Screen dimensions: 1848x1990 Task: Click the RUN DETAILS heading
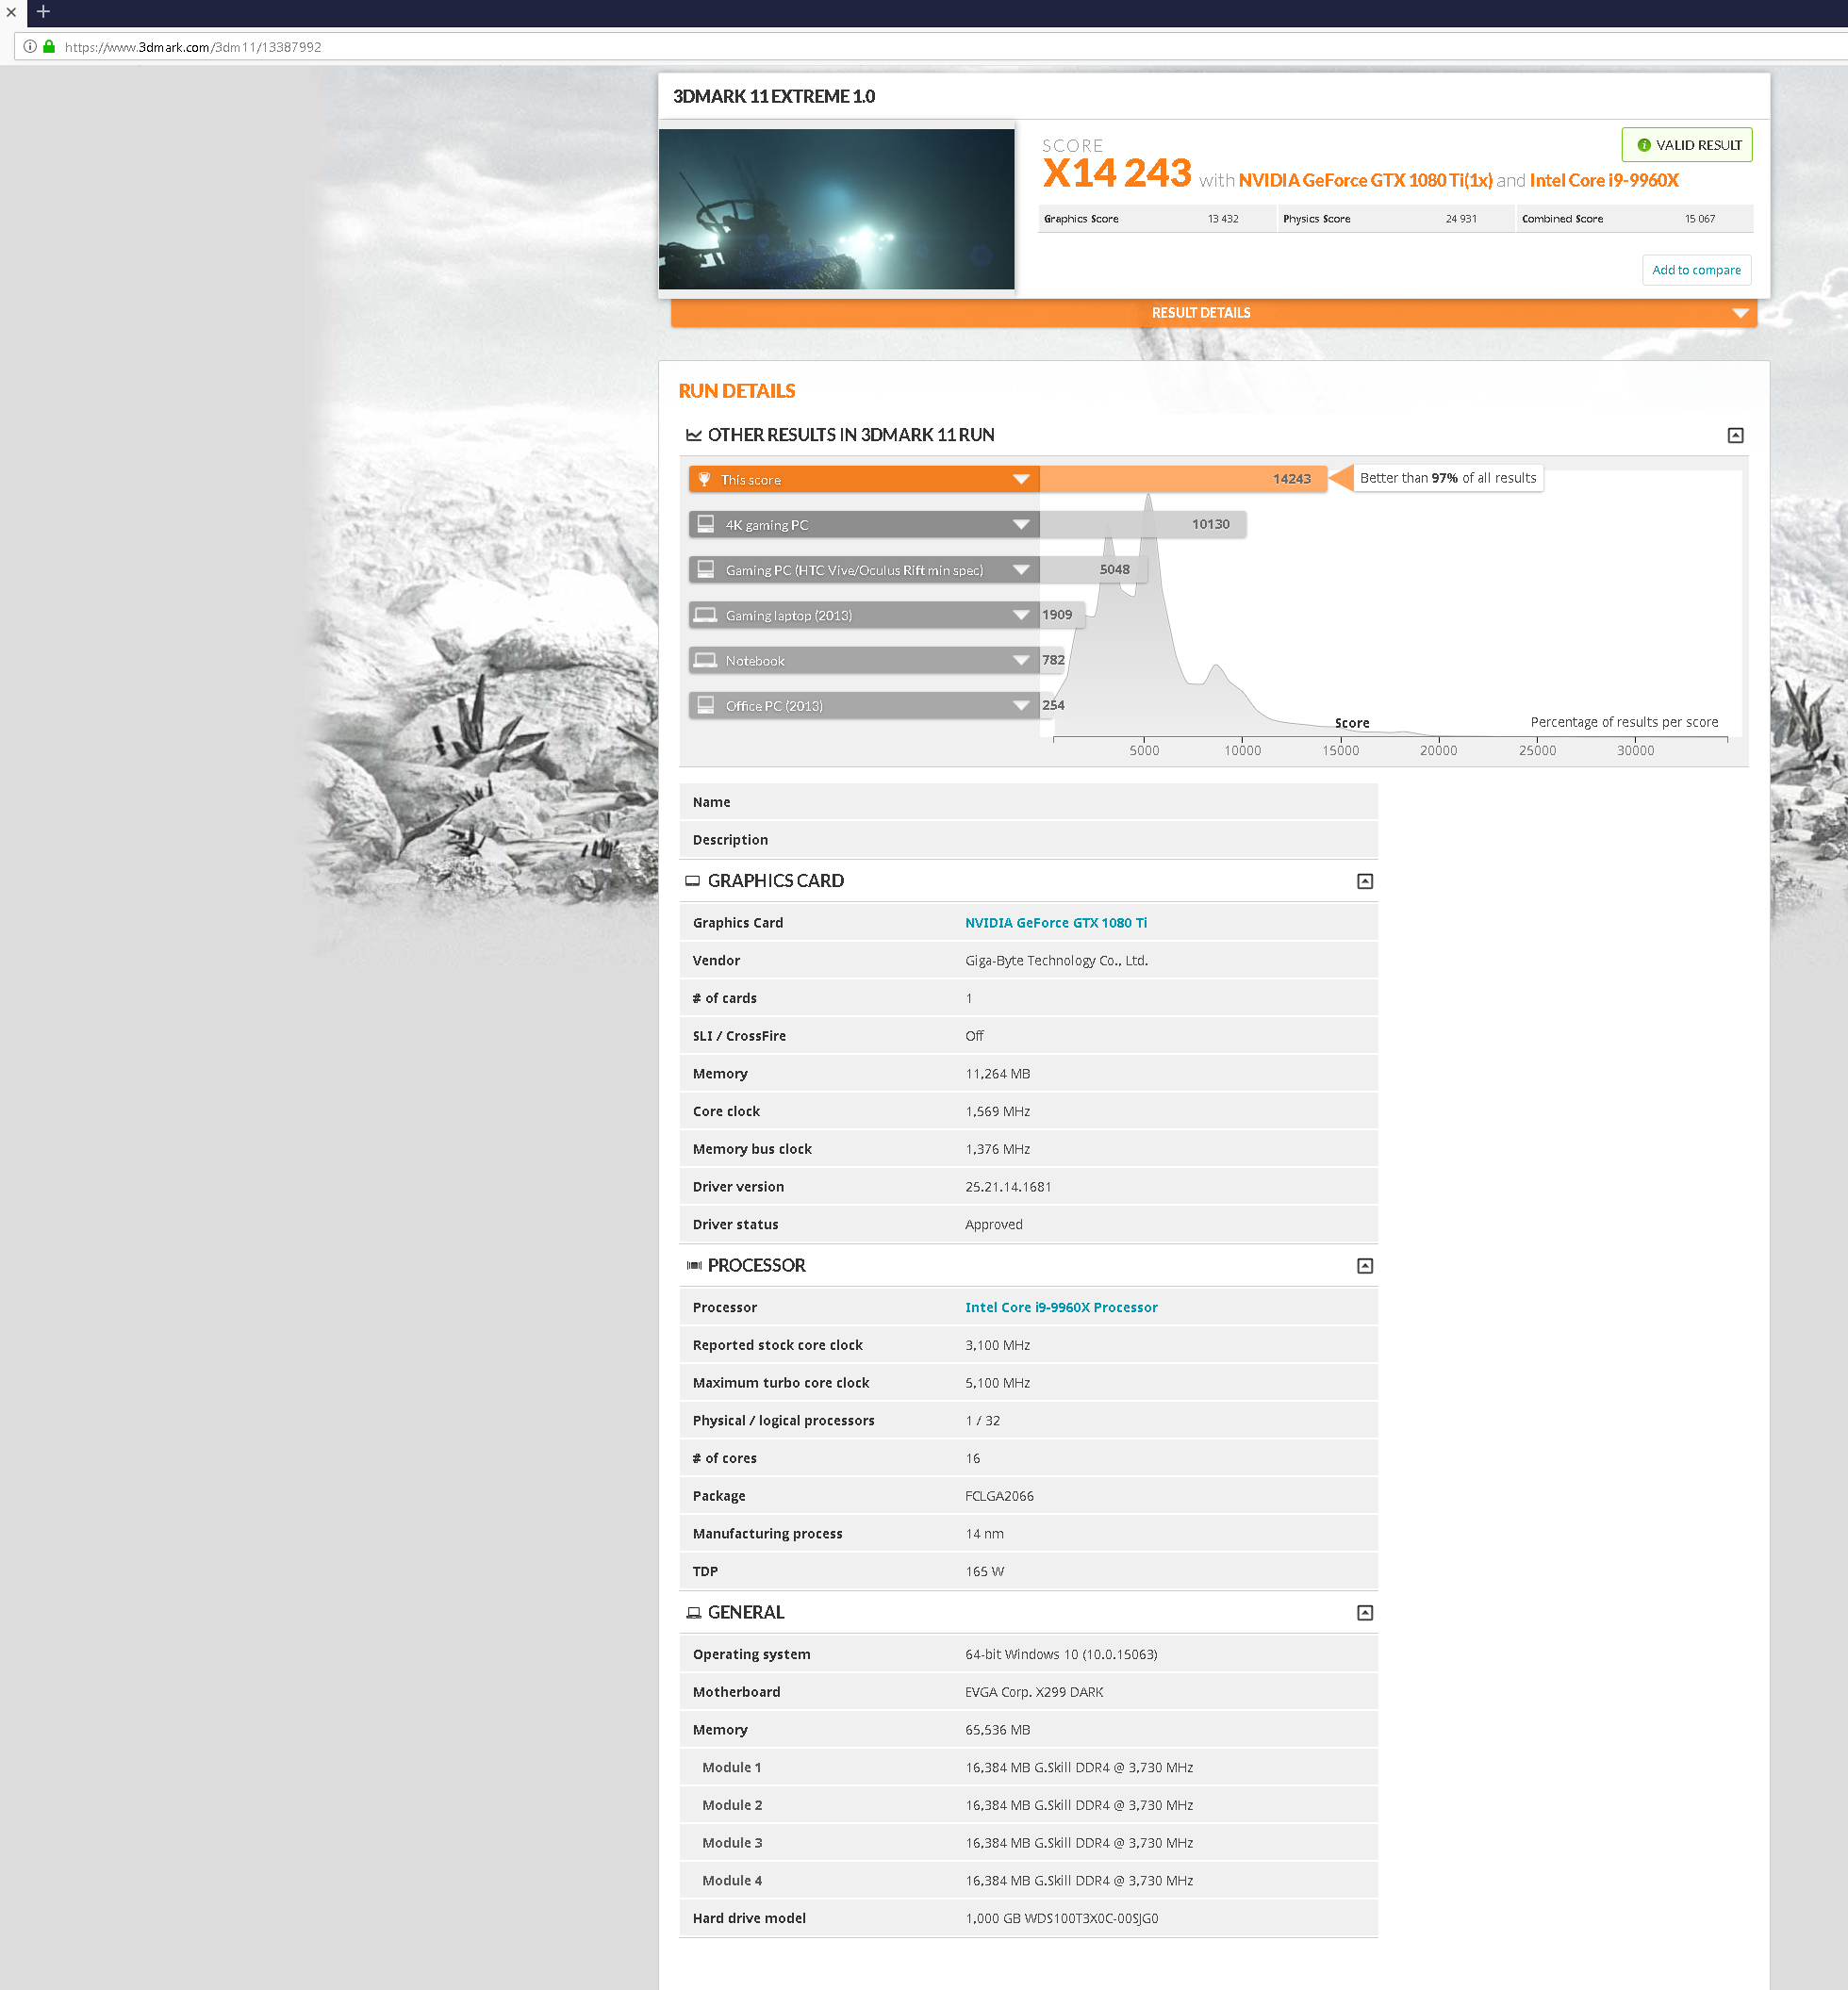(737, 391)
